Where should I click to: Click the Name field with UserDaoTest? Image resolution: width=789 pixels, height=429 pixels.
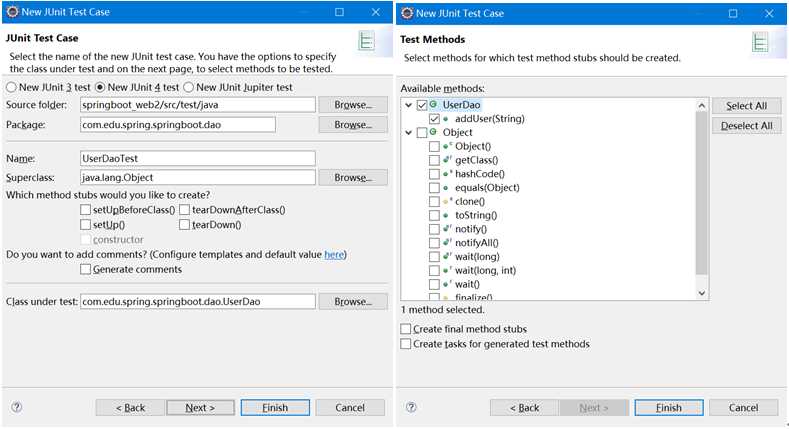tap(198, 158)
